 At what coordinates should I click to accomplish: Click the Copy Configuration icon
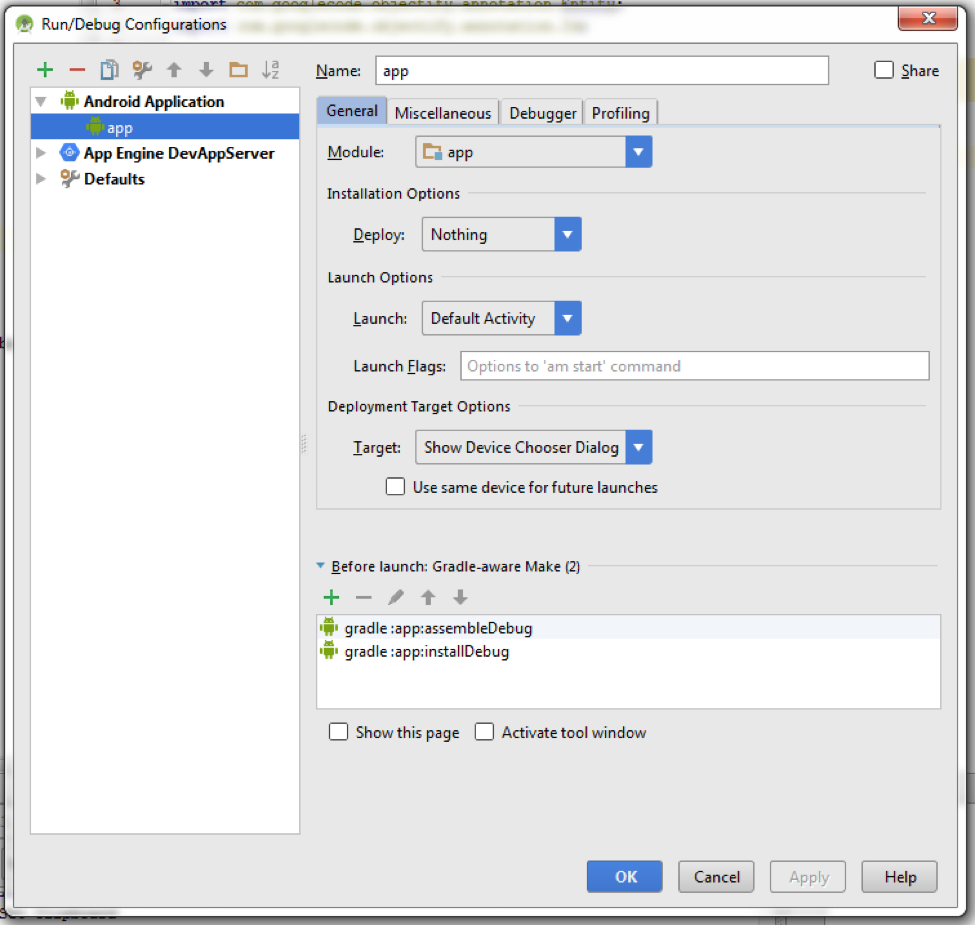coord(109,70)
